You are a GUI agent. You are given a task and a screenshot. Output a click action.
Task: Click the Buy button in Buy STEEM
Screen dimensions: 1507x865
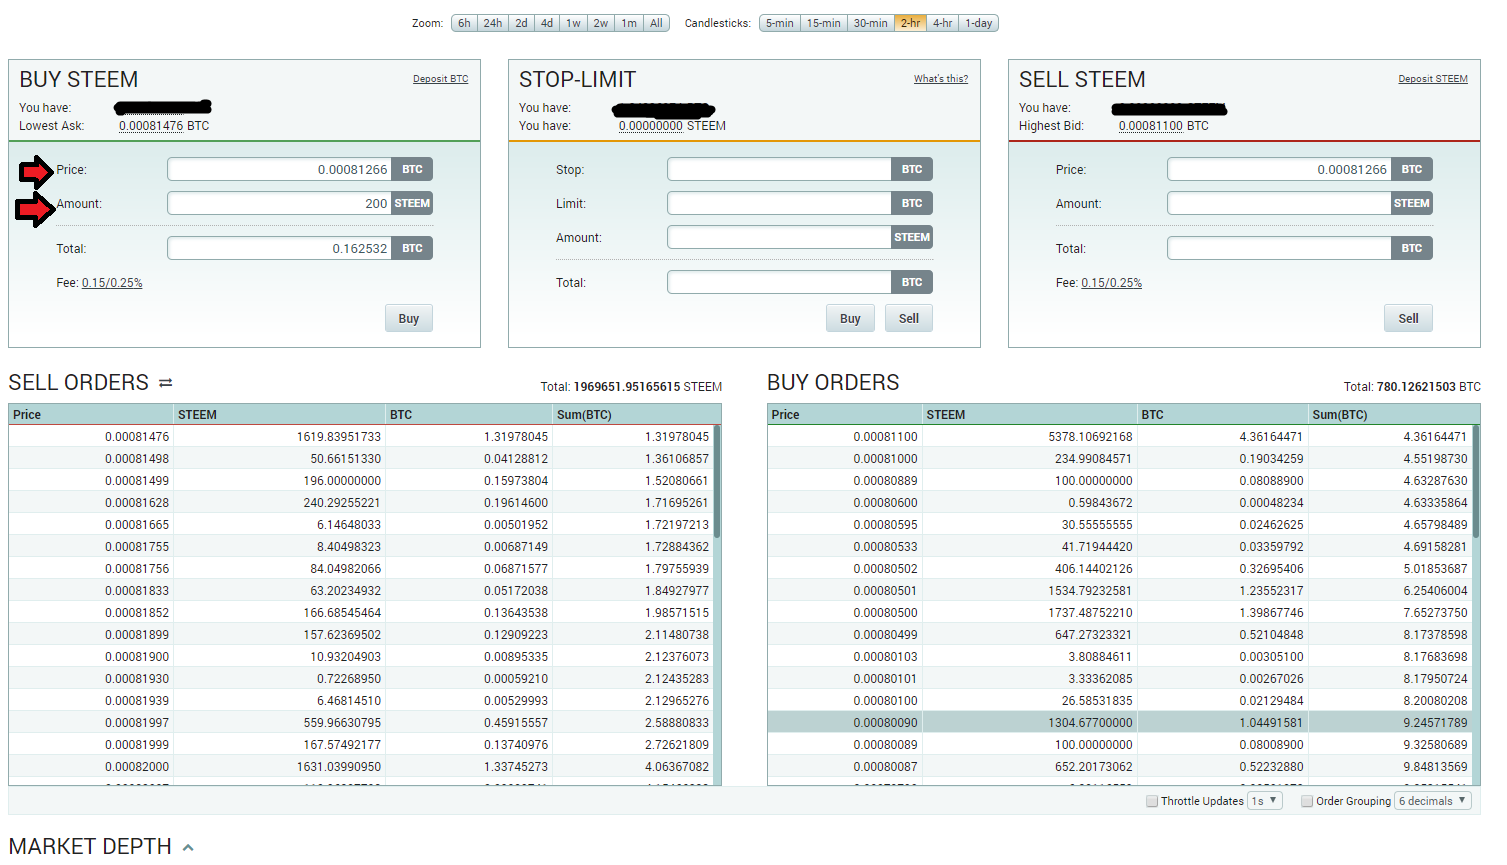(409, 318)
